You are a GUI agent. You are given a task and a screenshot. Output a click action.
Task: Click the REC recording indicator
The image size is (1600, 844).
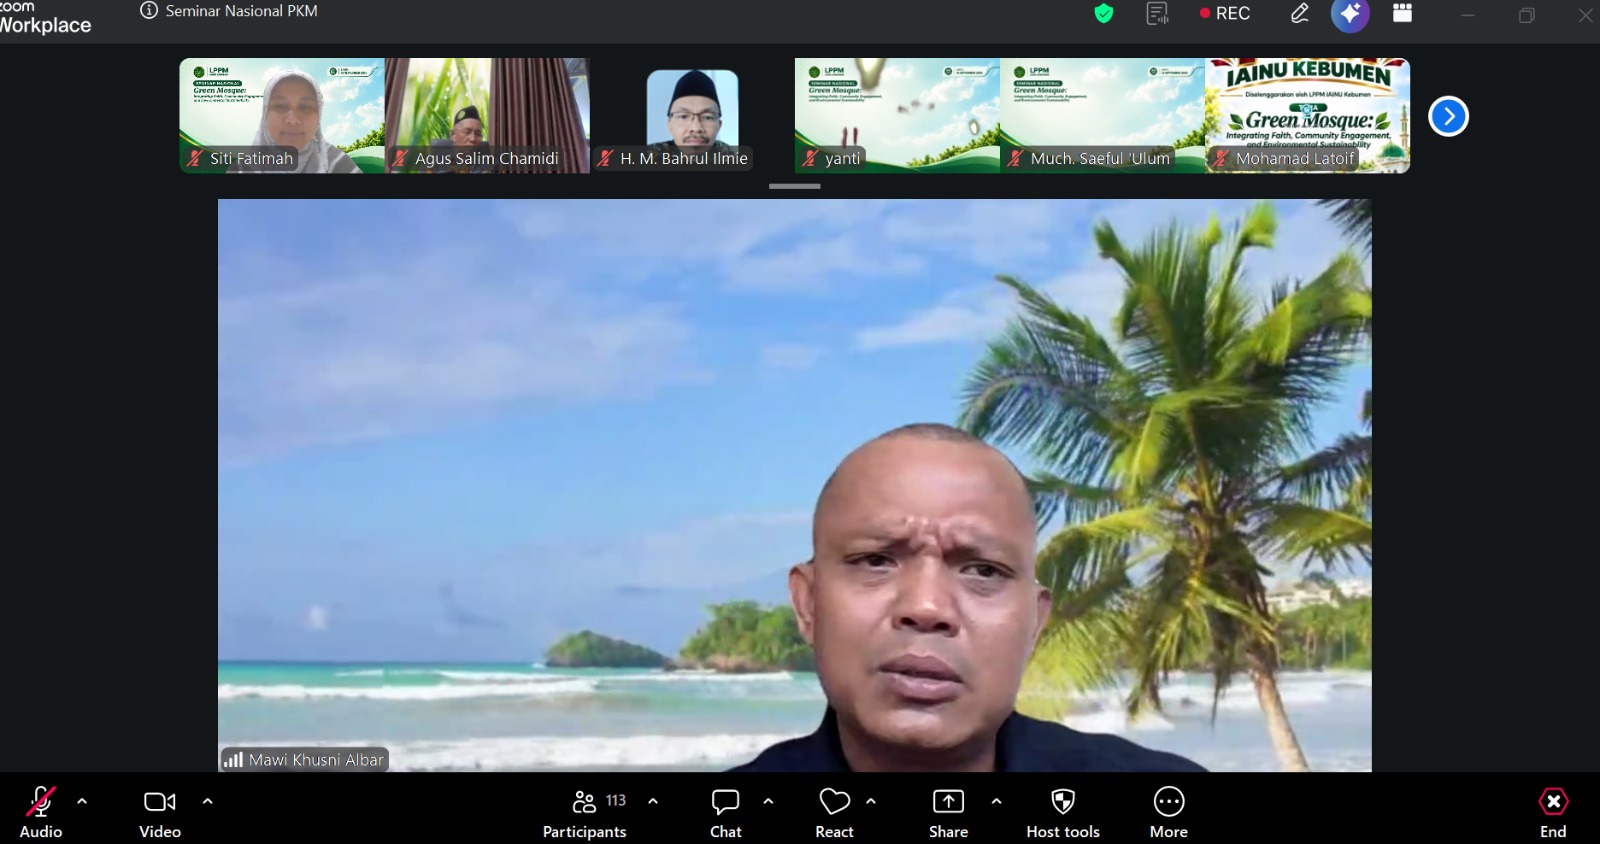1225,13
